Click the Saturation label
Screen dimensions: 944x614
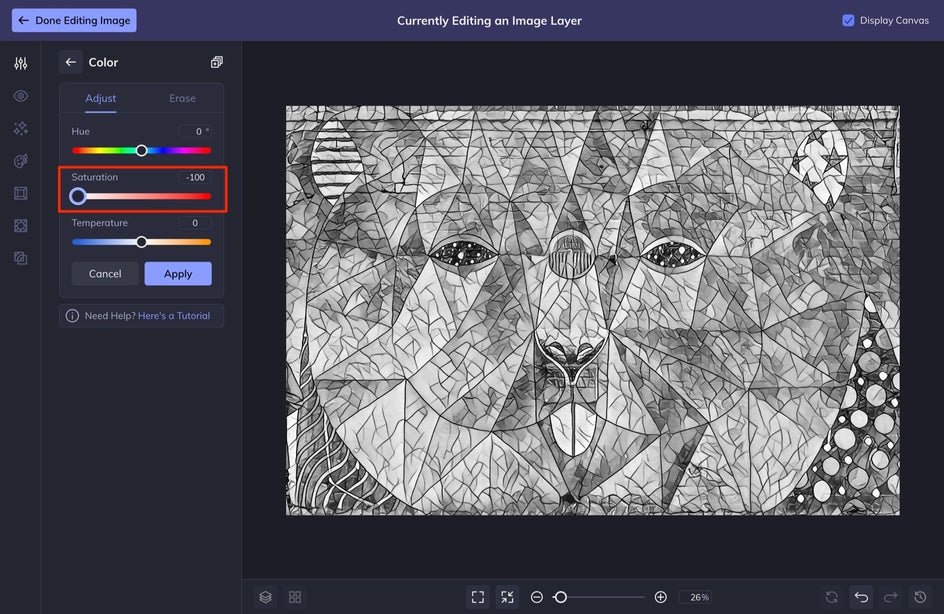[95, 177]
